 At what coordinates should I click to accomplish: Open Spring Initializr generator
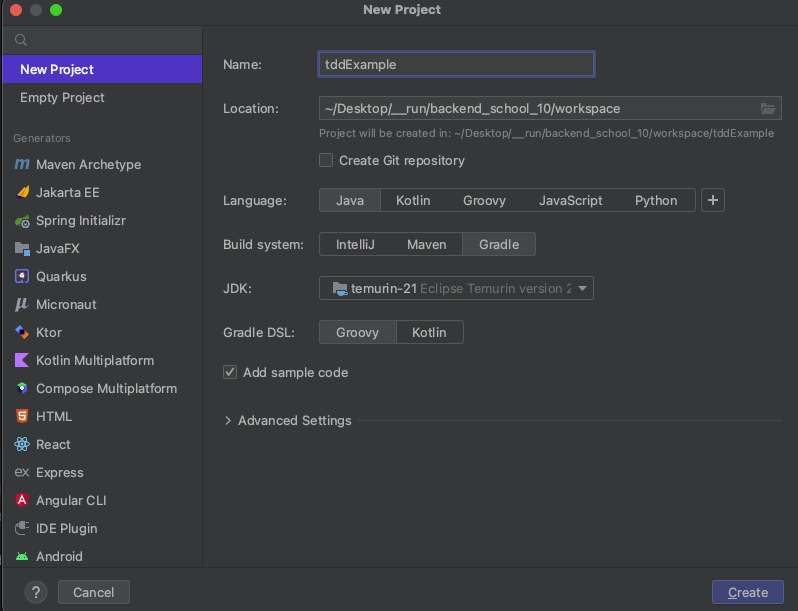102,220
